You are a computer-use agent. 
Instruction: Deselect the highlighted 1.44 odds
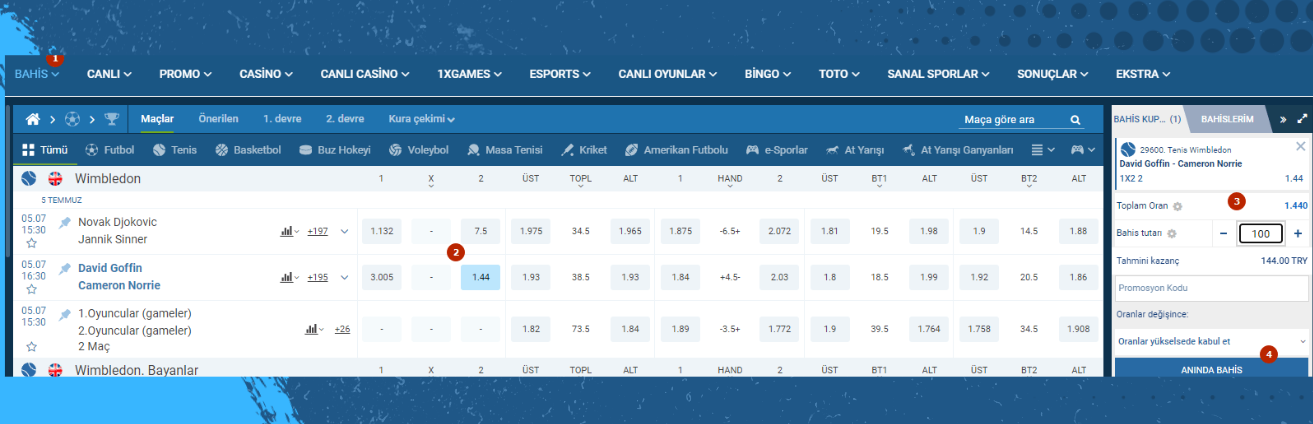(481, 277)
